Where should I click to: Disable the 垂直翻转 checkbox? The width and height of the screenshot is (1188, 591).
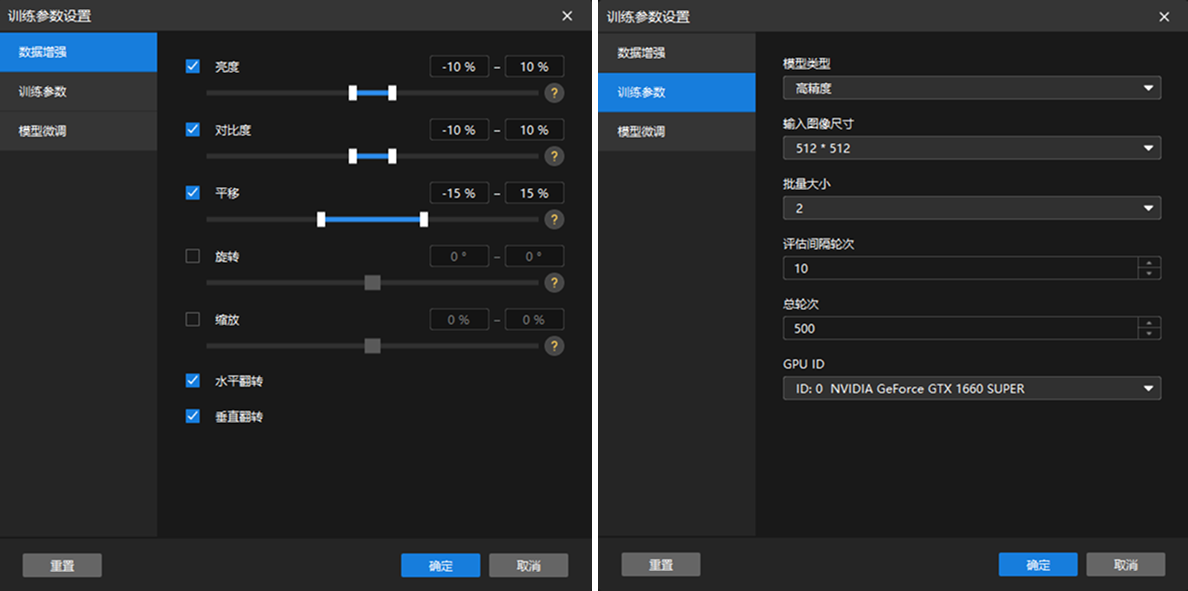192,416
